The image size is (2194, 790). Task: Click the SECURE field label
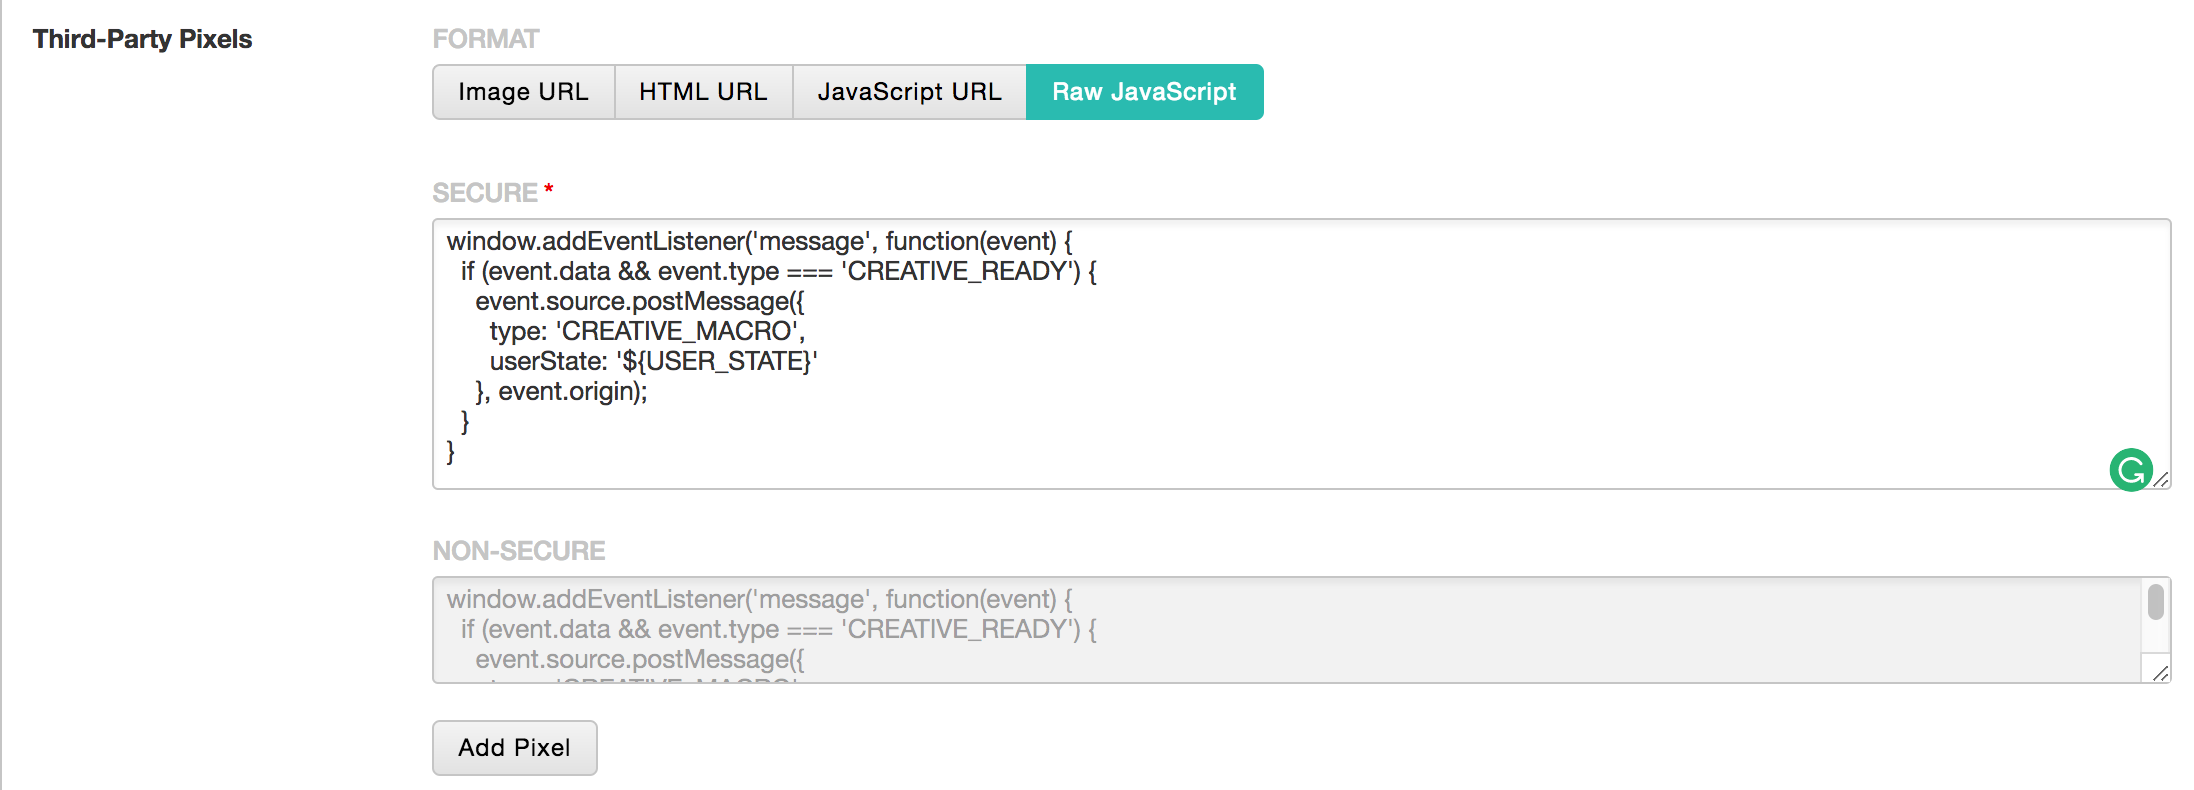coord(485,192)
